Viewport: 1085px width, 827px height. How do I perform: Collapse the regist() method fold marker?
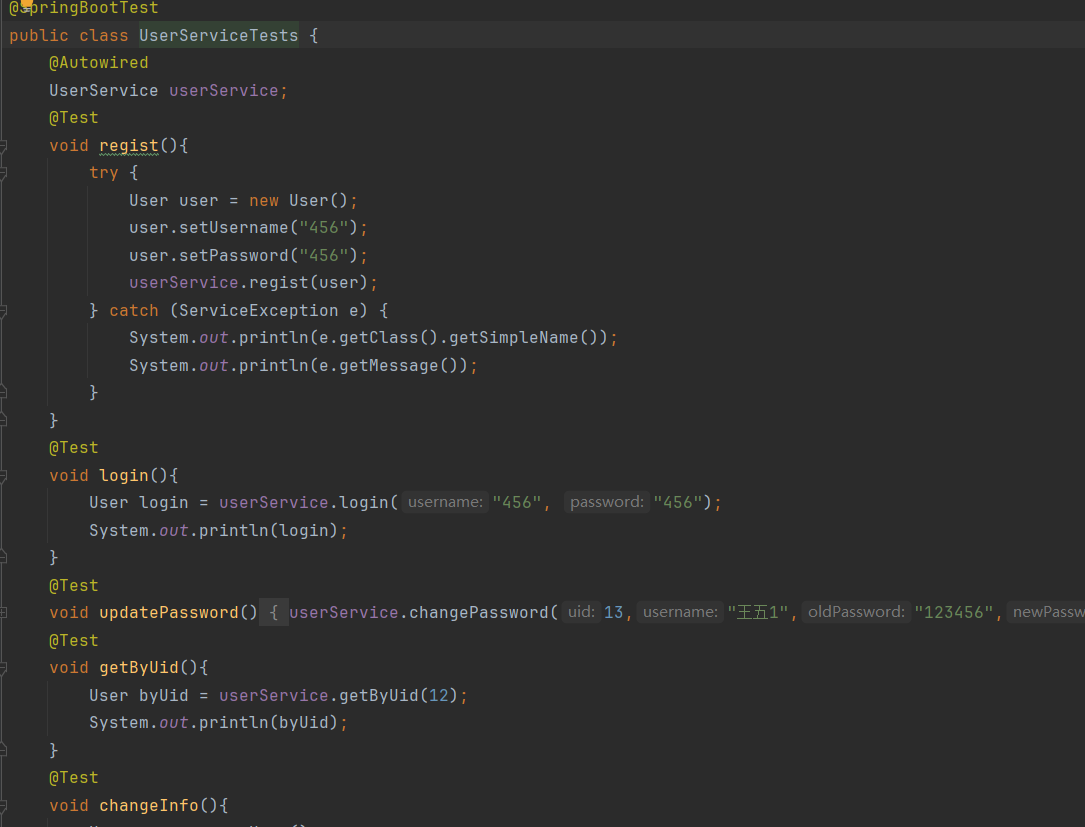[3, 146]
